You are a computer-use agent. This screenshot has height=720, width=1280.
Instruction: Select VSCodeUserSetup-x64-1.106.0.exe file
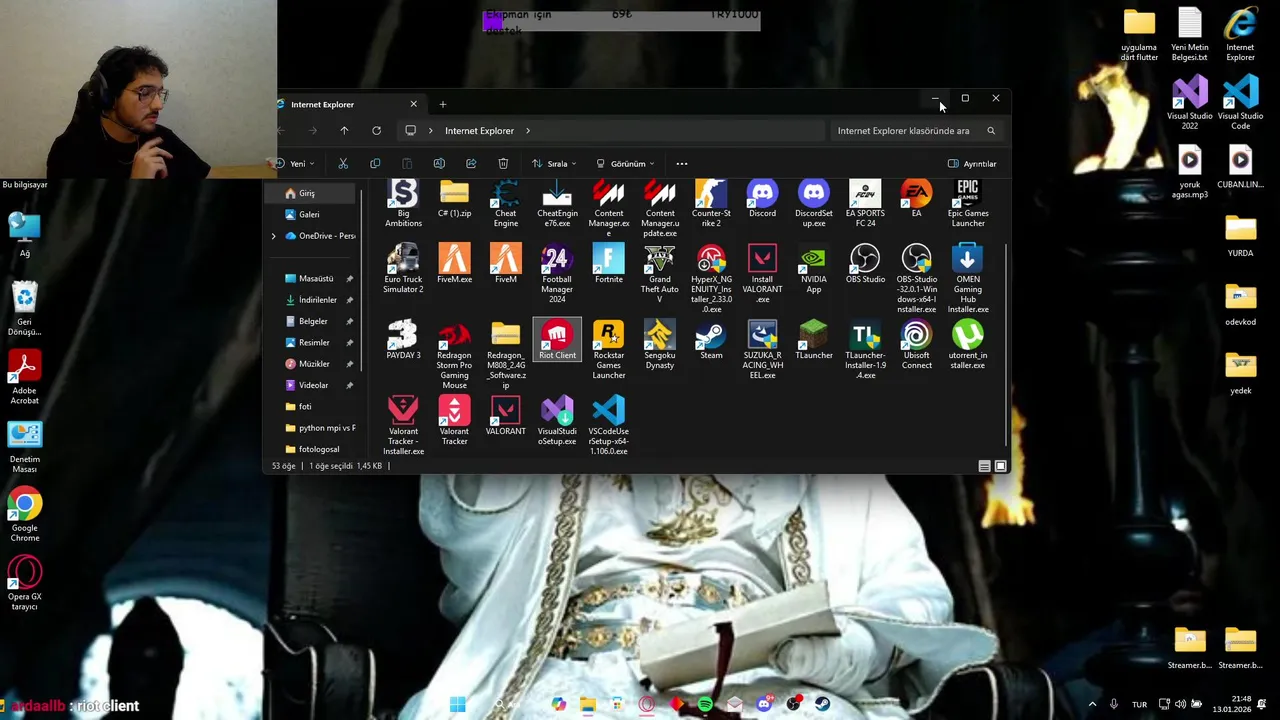pos(608,427)
